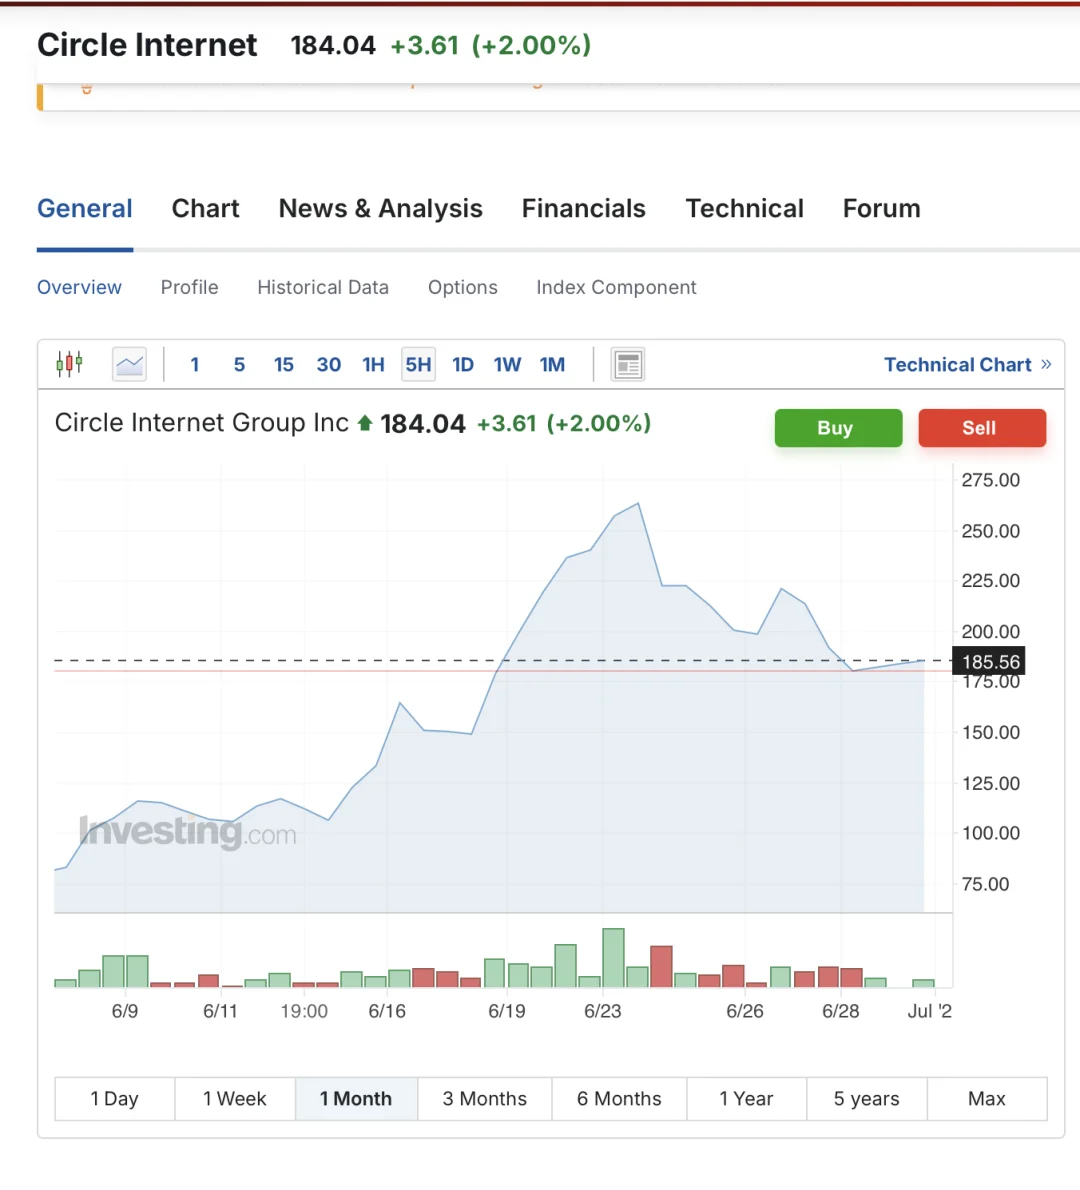Open the Technical Chart link
This screenshot has height=1190, width=1080.
click(x=957, y=365)
